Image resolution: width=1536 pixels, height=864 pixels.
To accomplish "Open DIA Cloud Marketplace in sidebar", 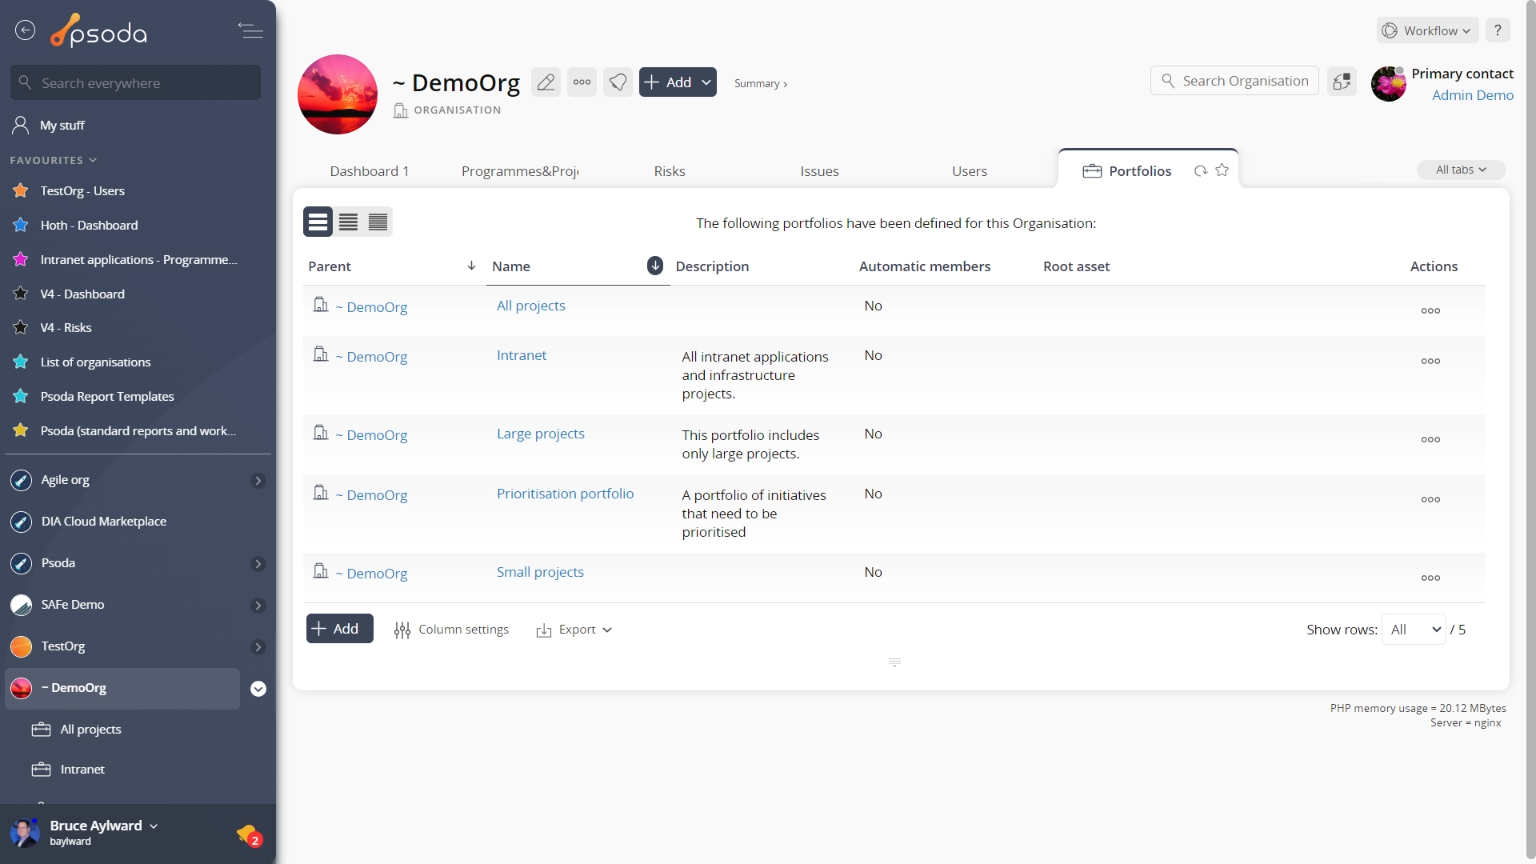I will click(x=103, y=522).
